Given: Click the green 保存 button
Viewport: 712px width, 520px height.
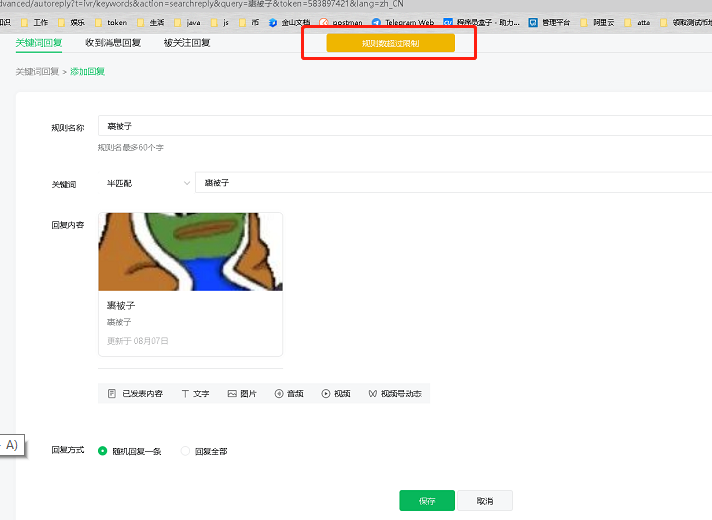Looking at the screenshot, I should (427, 500).
